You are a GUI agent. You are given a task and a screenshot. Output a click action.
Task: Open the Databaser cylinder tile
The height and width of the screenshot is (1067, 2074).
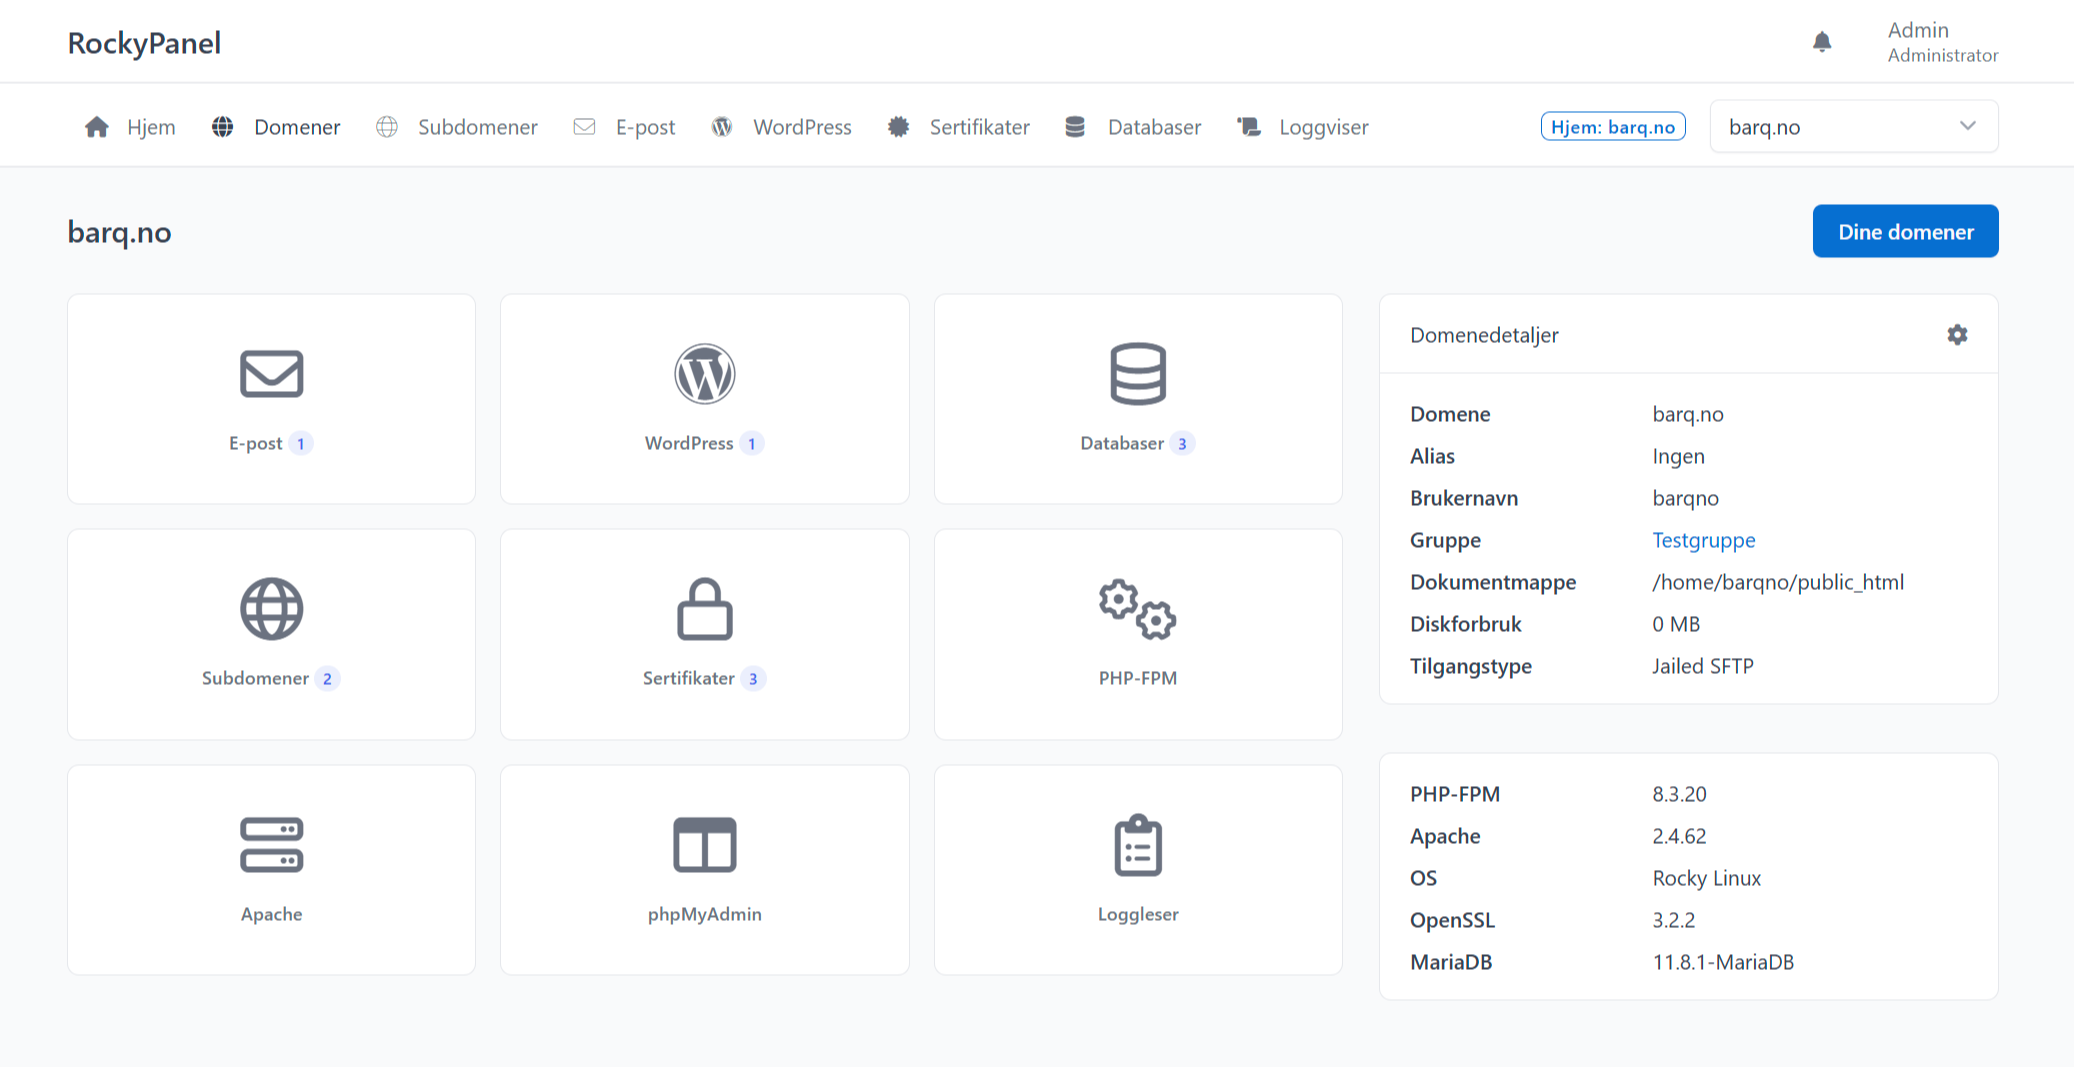[x=1137, y=399]
